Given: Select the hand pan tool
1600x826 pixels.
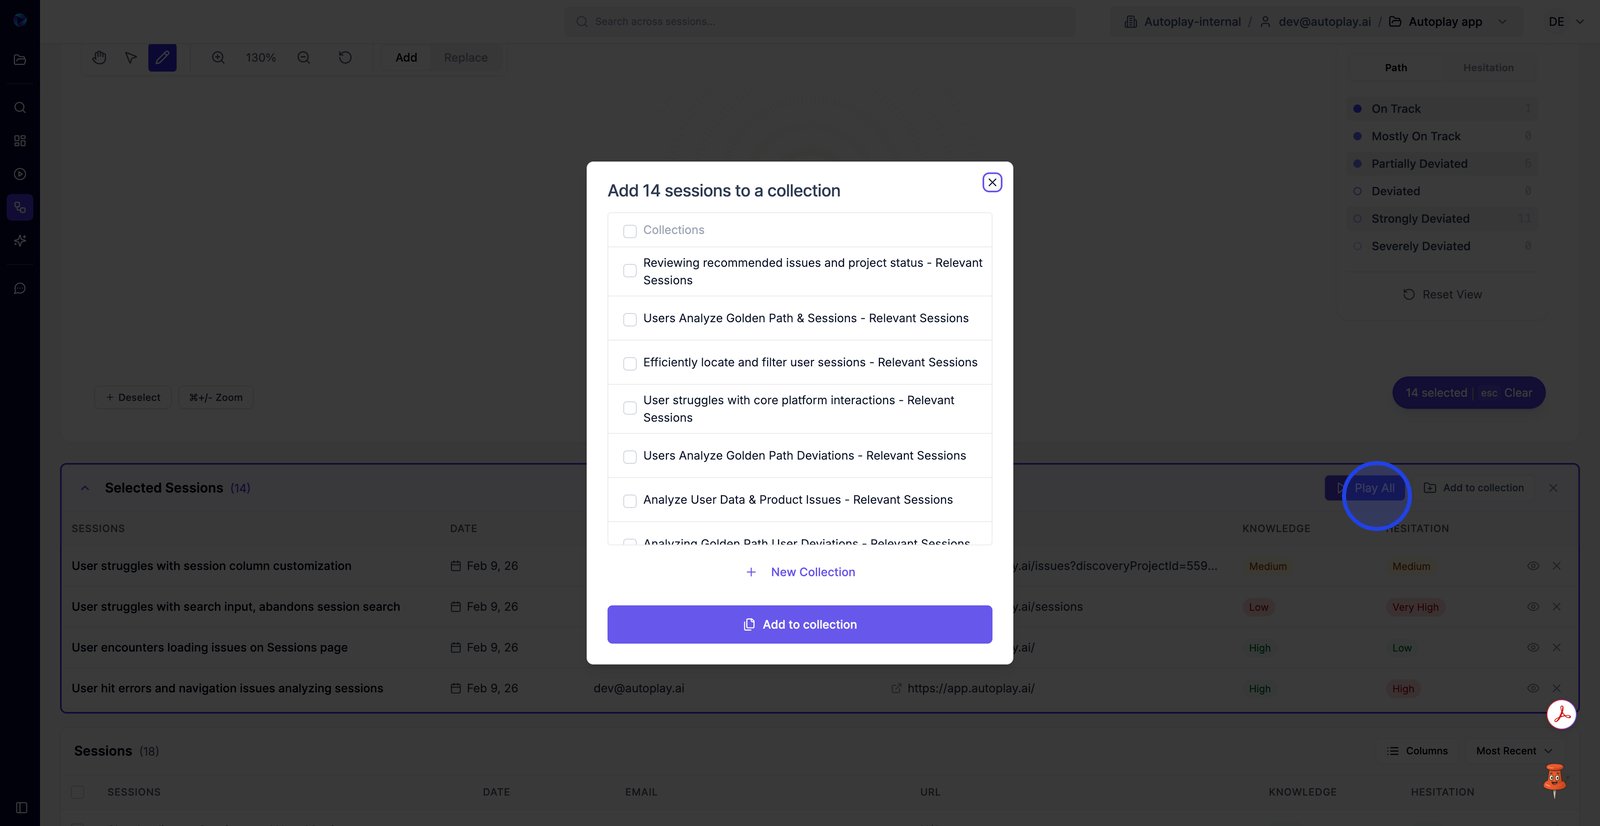Looking at the screenshot, I should tap(99, 58).
